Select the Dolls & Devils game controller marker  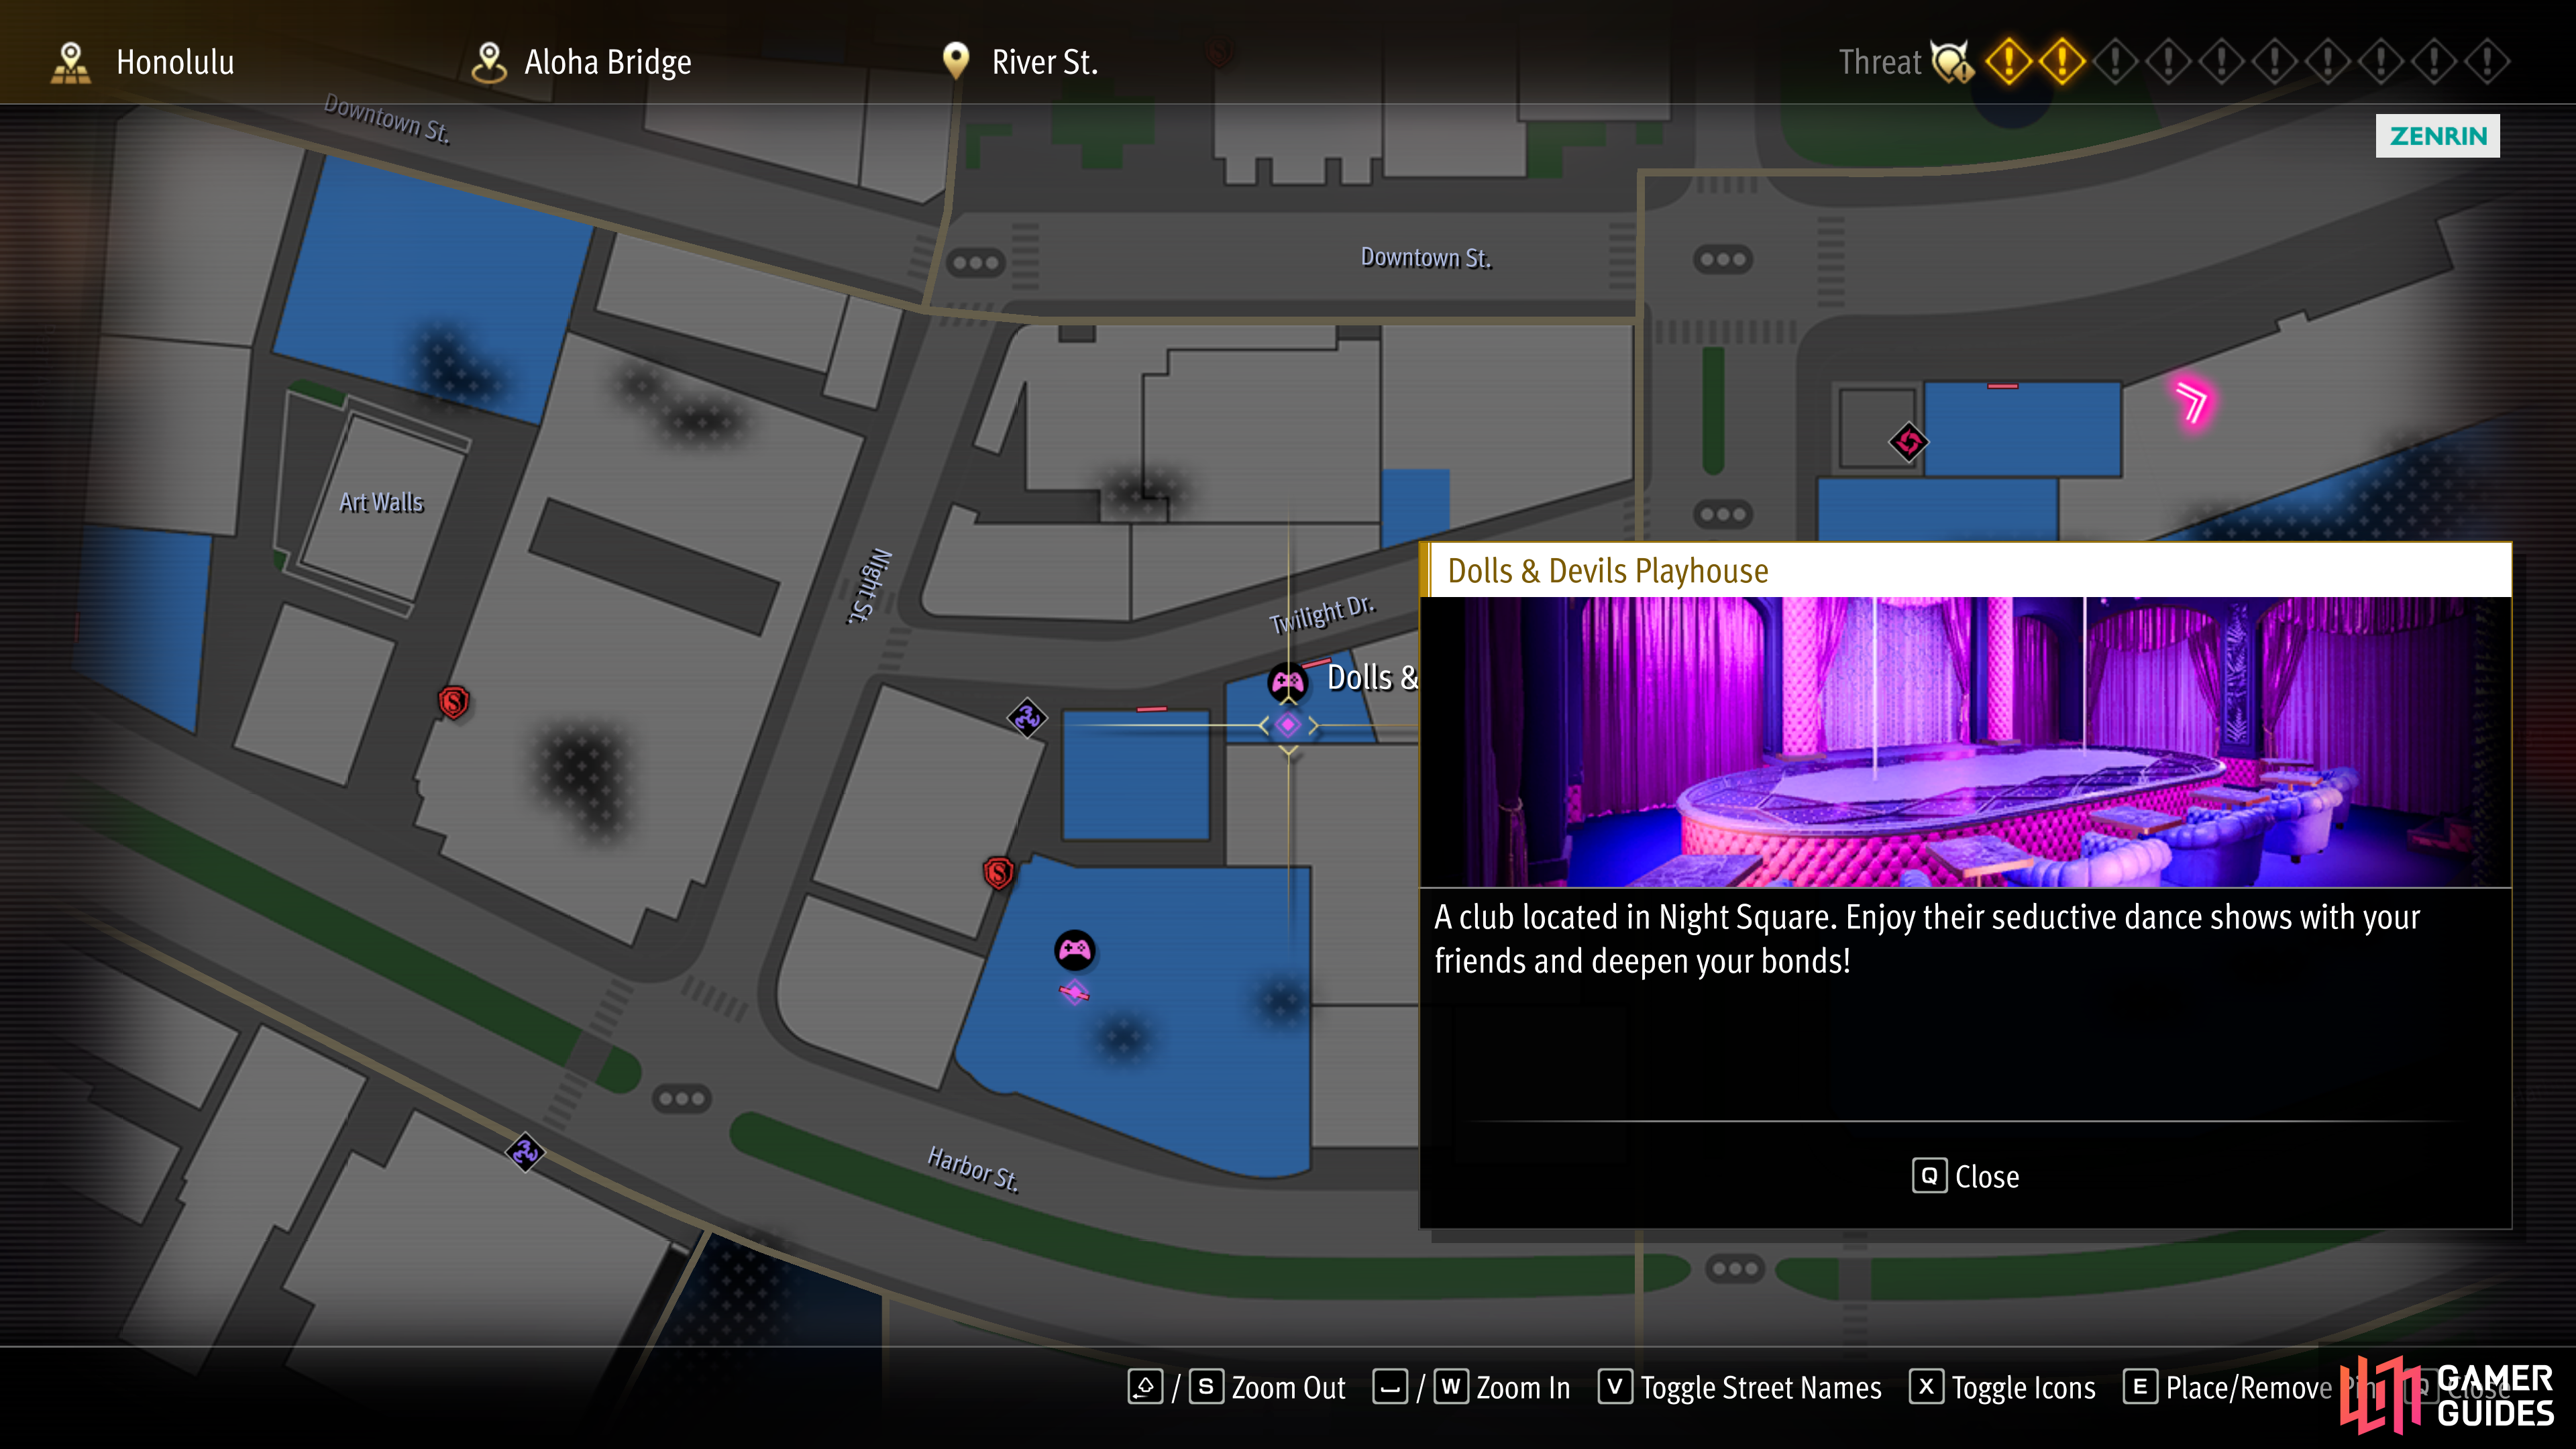point(1287,683)
